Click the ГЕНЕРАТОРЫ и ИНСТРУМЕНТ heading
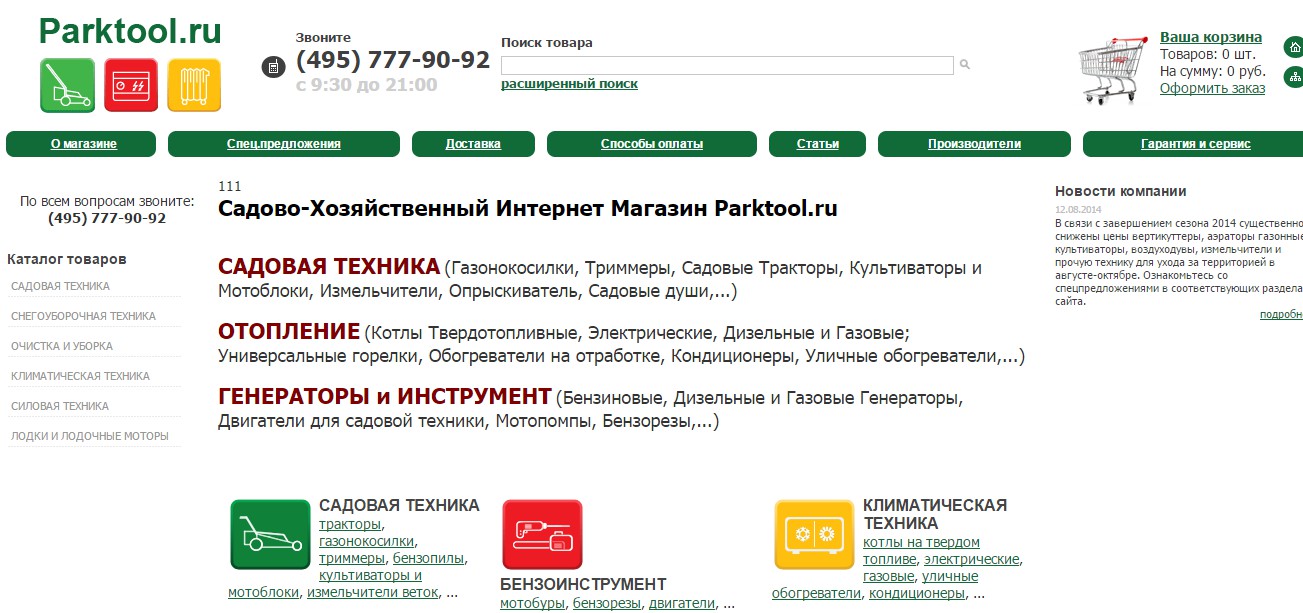Viewport: 1303px width, 613px height. click(x=385, y=396)
